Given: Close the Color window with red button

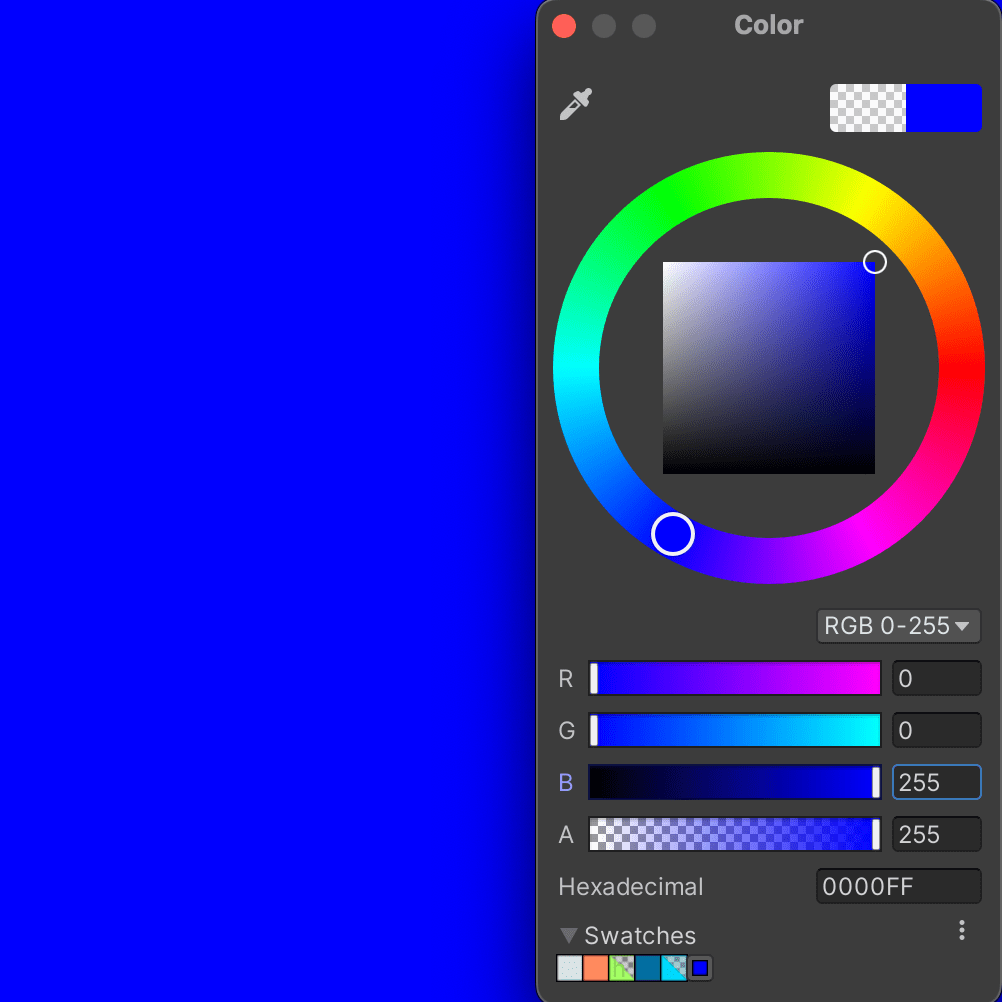Looking at the screenshot, I should [564, 26].
